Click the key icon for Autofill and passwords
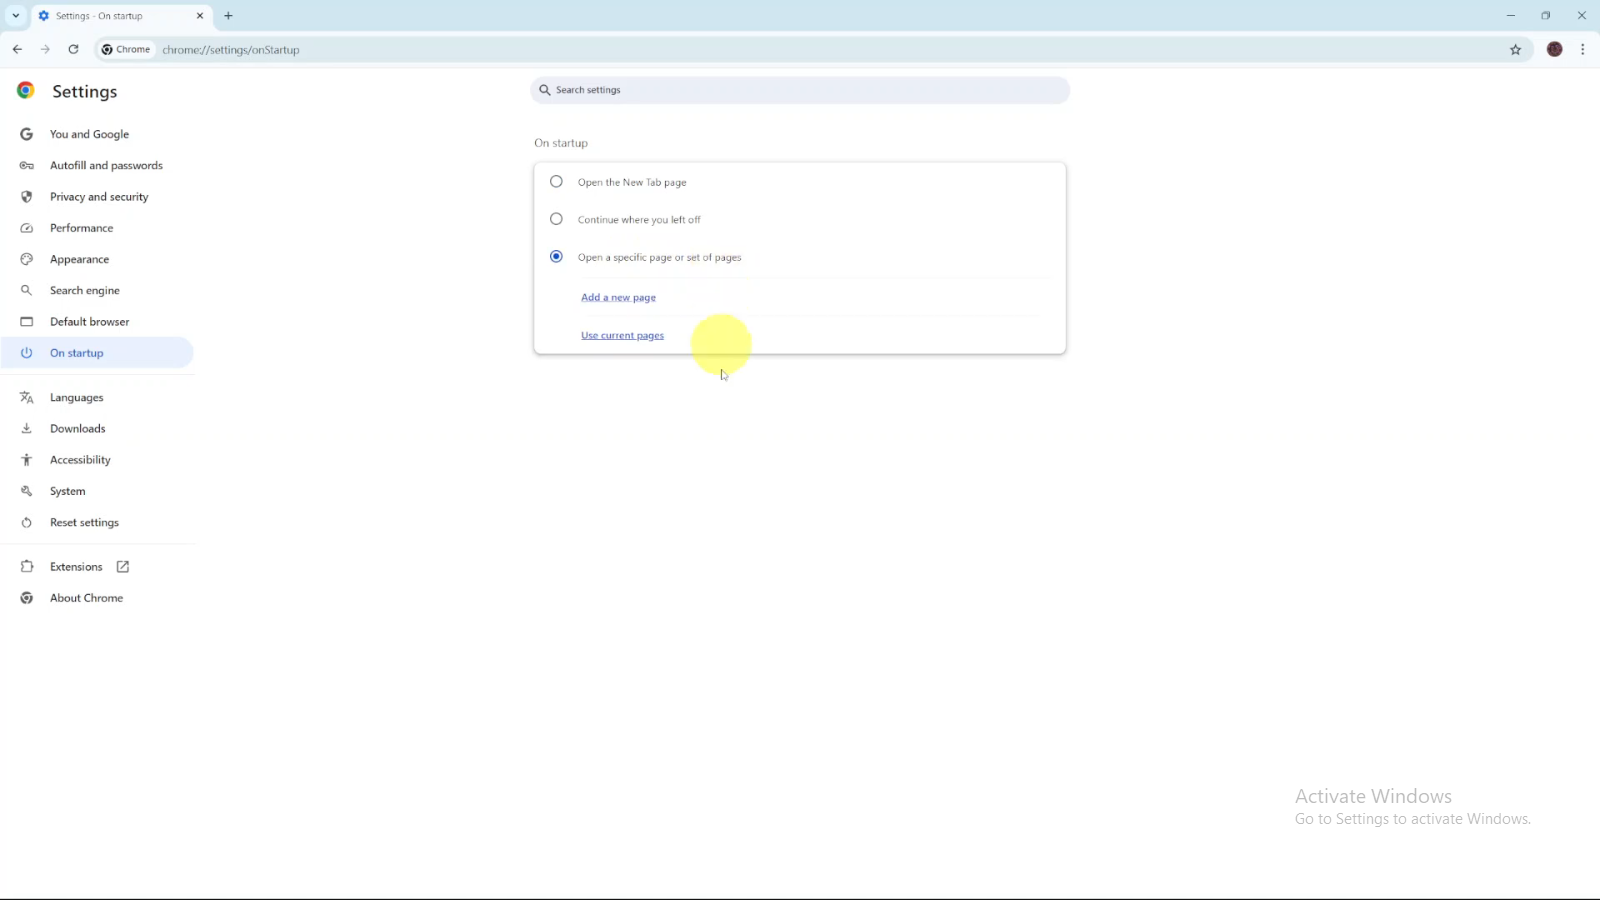This screenshot has width=1600, height=900. [x=27, y=165]
